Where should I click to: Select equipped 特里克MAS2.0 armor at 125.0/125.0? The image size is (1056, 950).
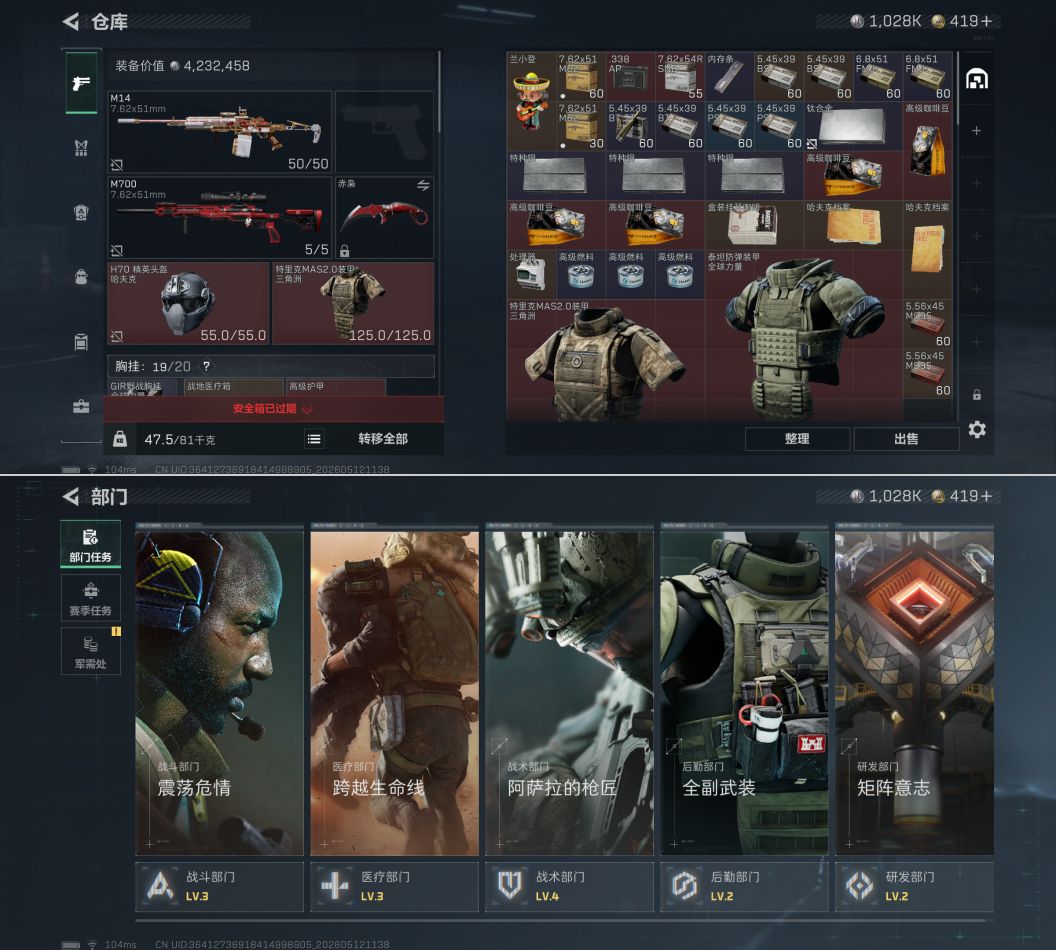(353, 304)
